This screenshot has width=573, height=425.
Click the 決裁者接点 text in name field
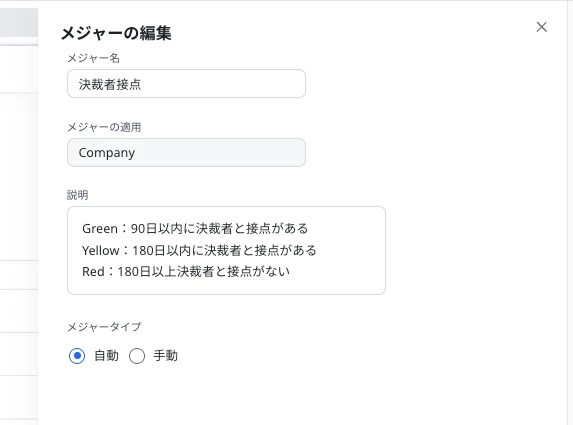coord(110,84)
